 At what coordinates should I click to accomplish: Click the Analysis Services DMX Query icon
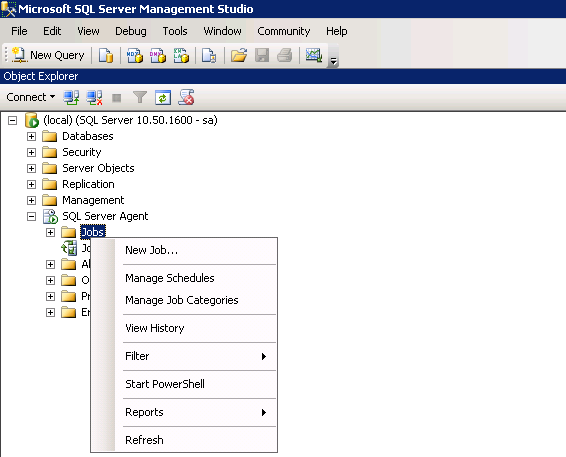coord(158,55)
